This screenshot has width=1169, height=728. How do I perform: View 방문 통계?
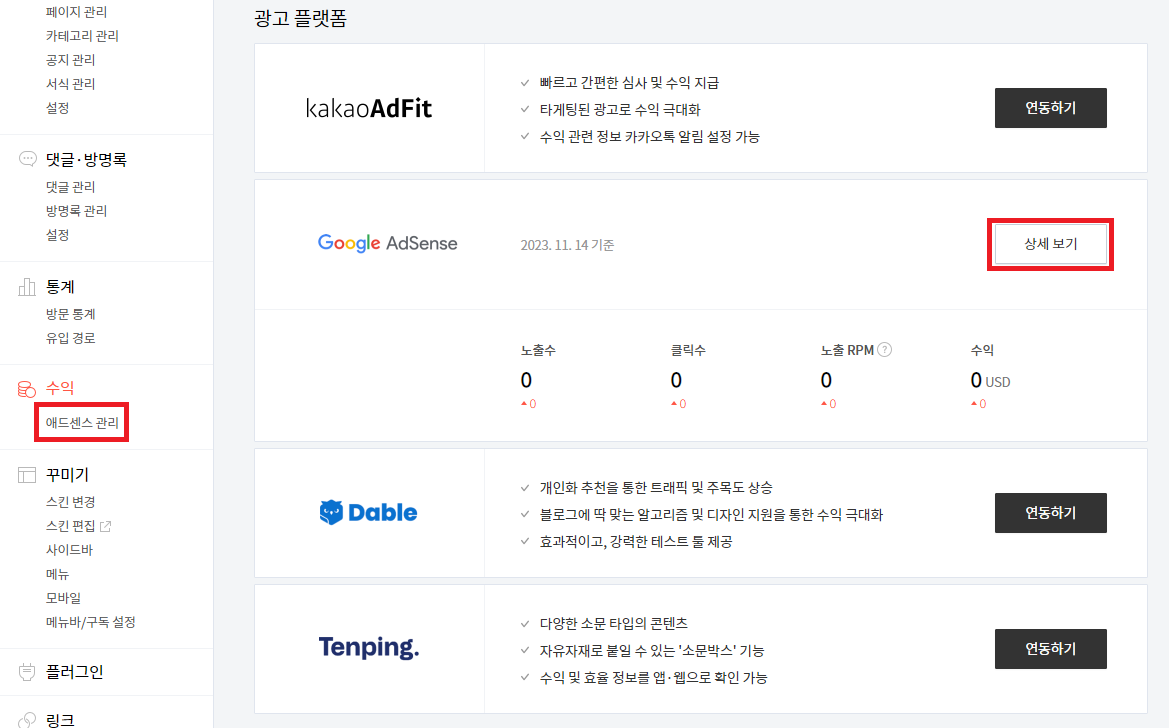pyautogui.click(x=71, y=314)
